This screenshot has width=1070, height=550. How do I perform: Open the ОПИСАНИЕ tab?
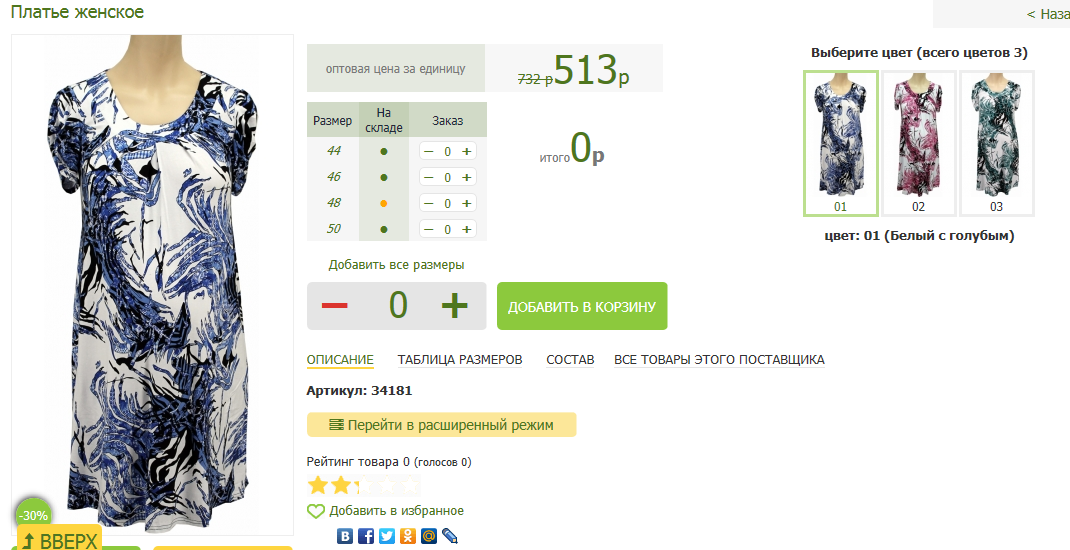[340, 360]
